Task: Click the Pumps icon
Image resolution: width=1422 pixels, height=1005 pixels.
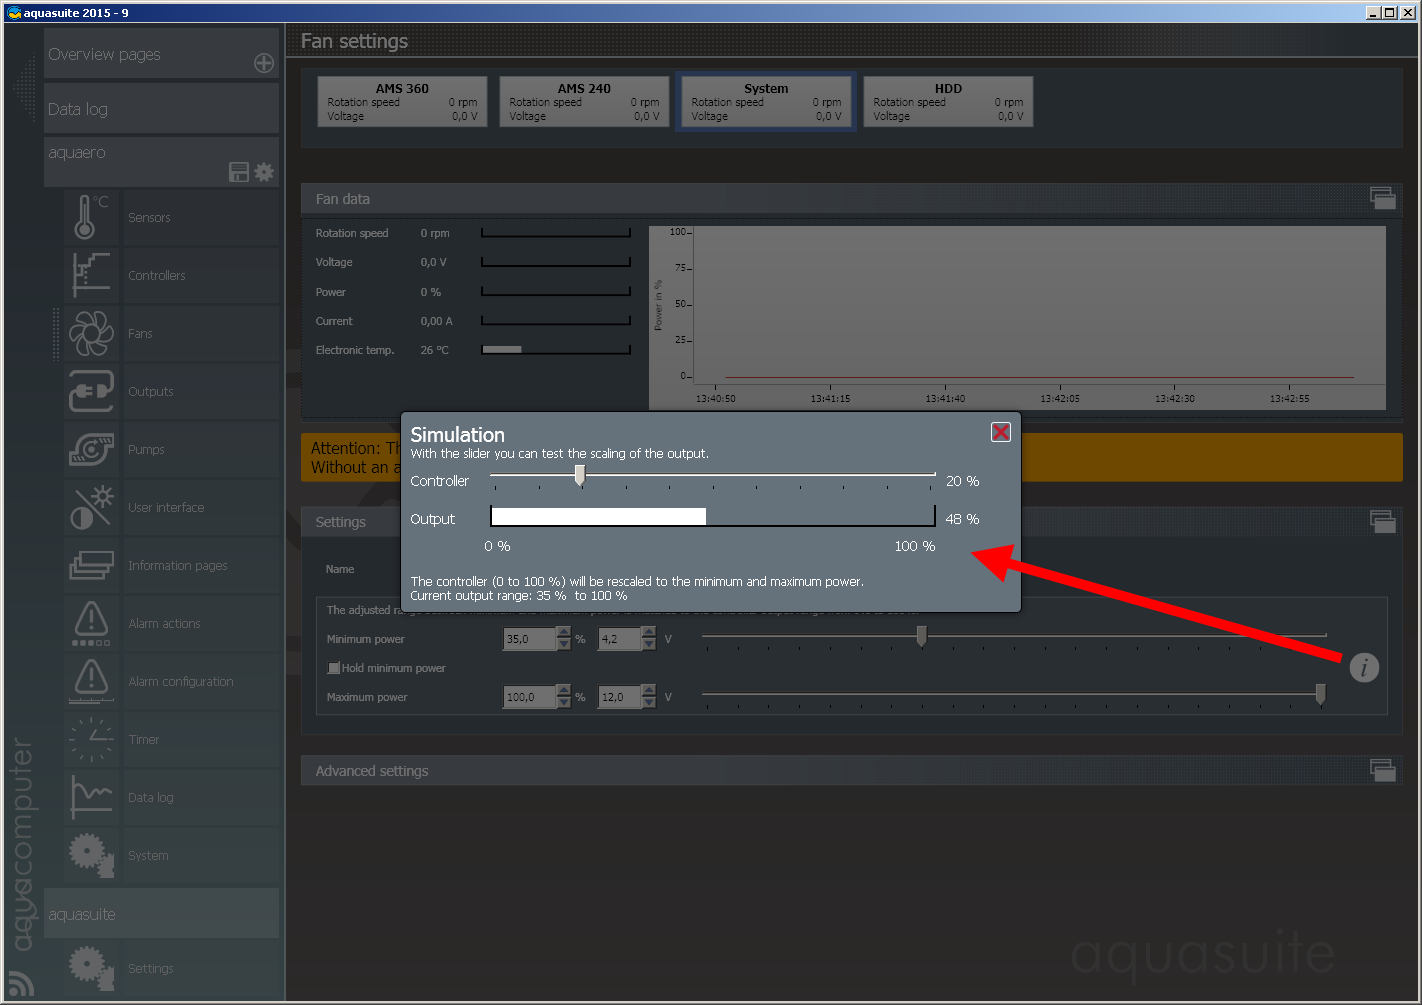Action: [90, 449]
